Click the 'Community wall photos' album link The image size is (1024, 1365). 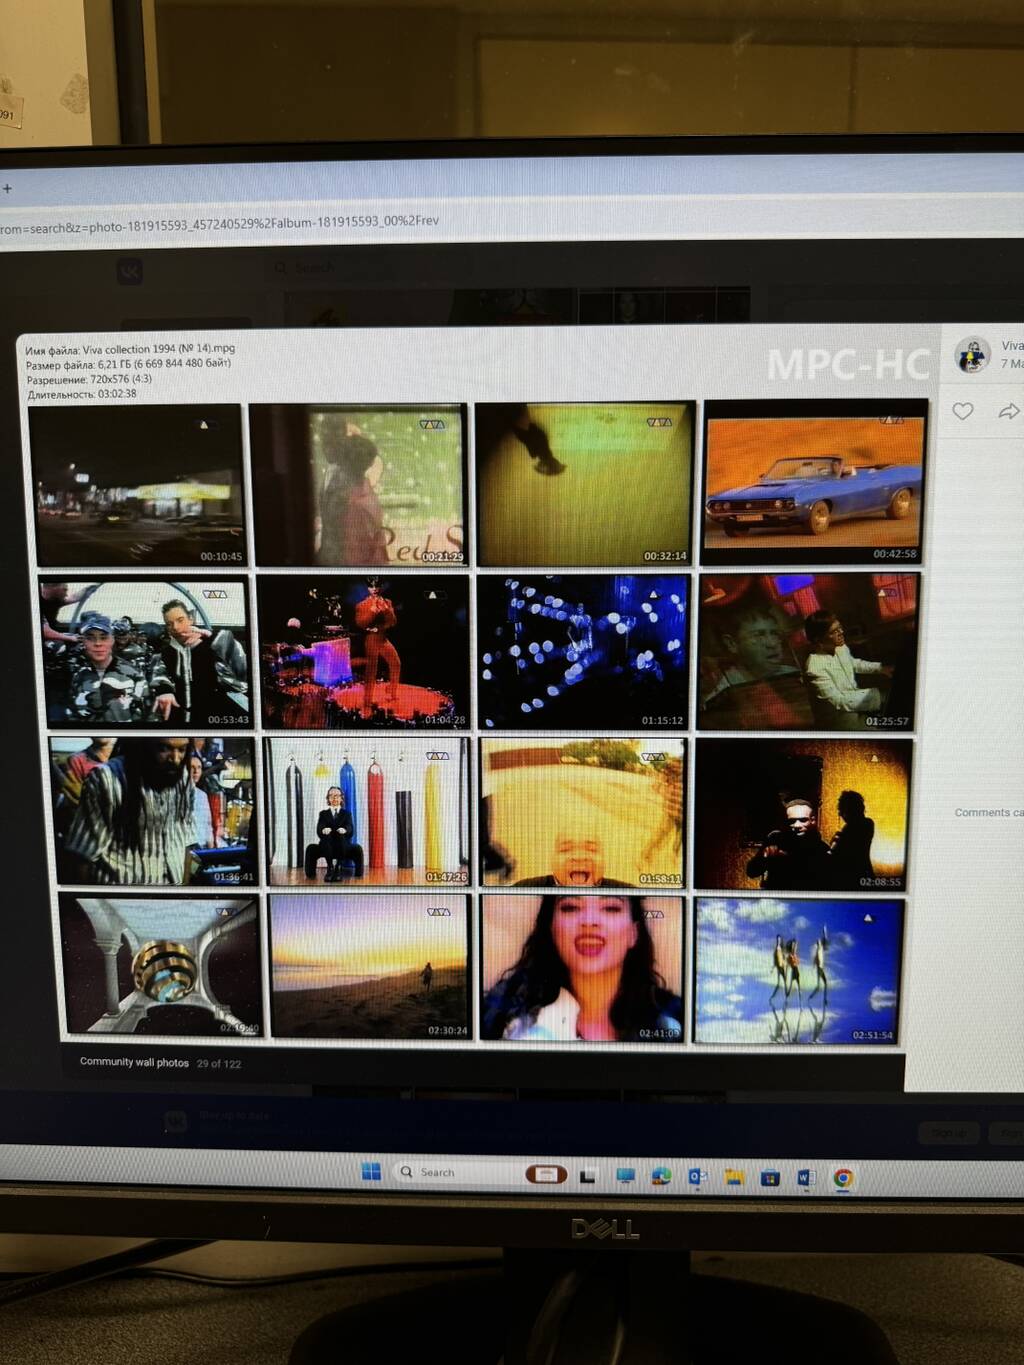134,1062
